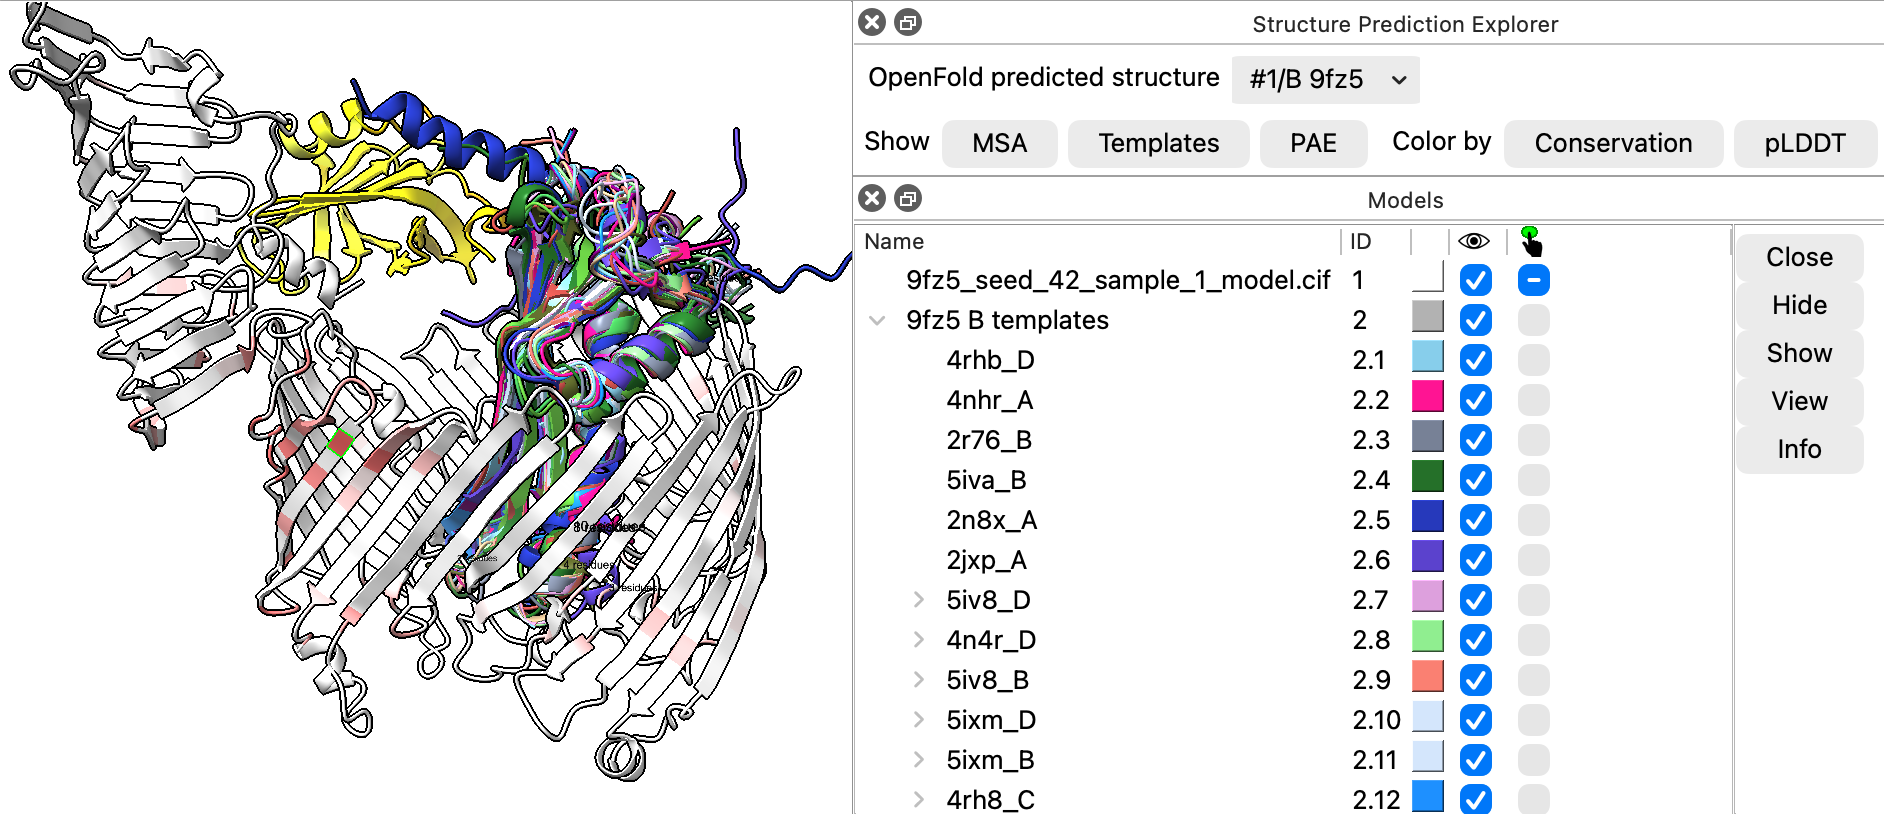Open the dark blue swatch of 2n8x_A

(1427, 517)
